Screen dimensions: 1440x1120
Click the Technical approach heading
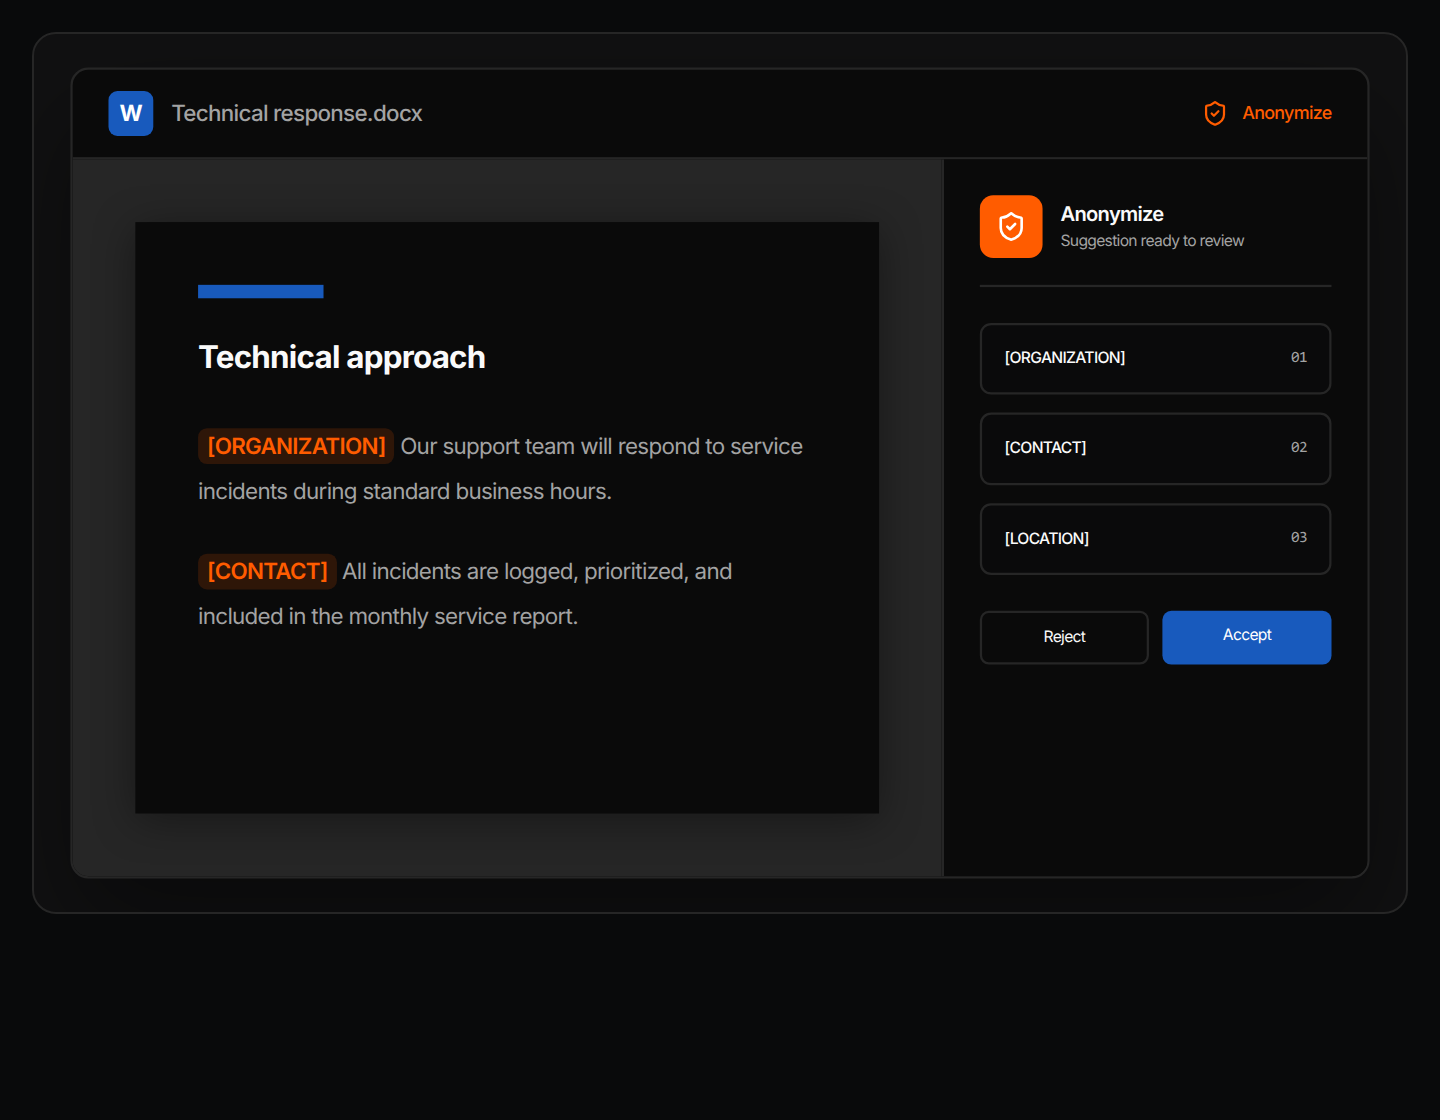[x=342, y=357]
